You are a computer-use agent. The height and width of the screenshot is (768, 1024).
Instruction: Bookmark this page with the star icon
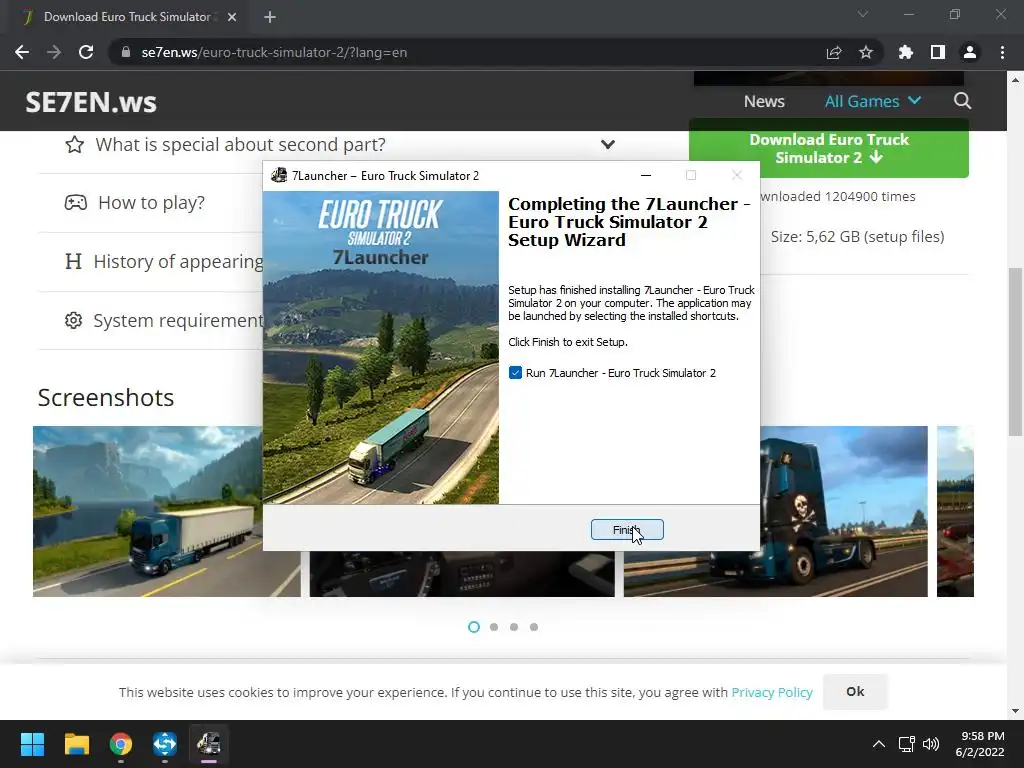[866, 52]
